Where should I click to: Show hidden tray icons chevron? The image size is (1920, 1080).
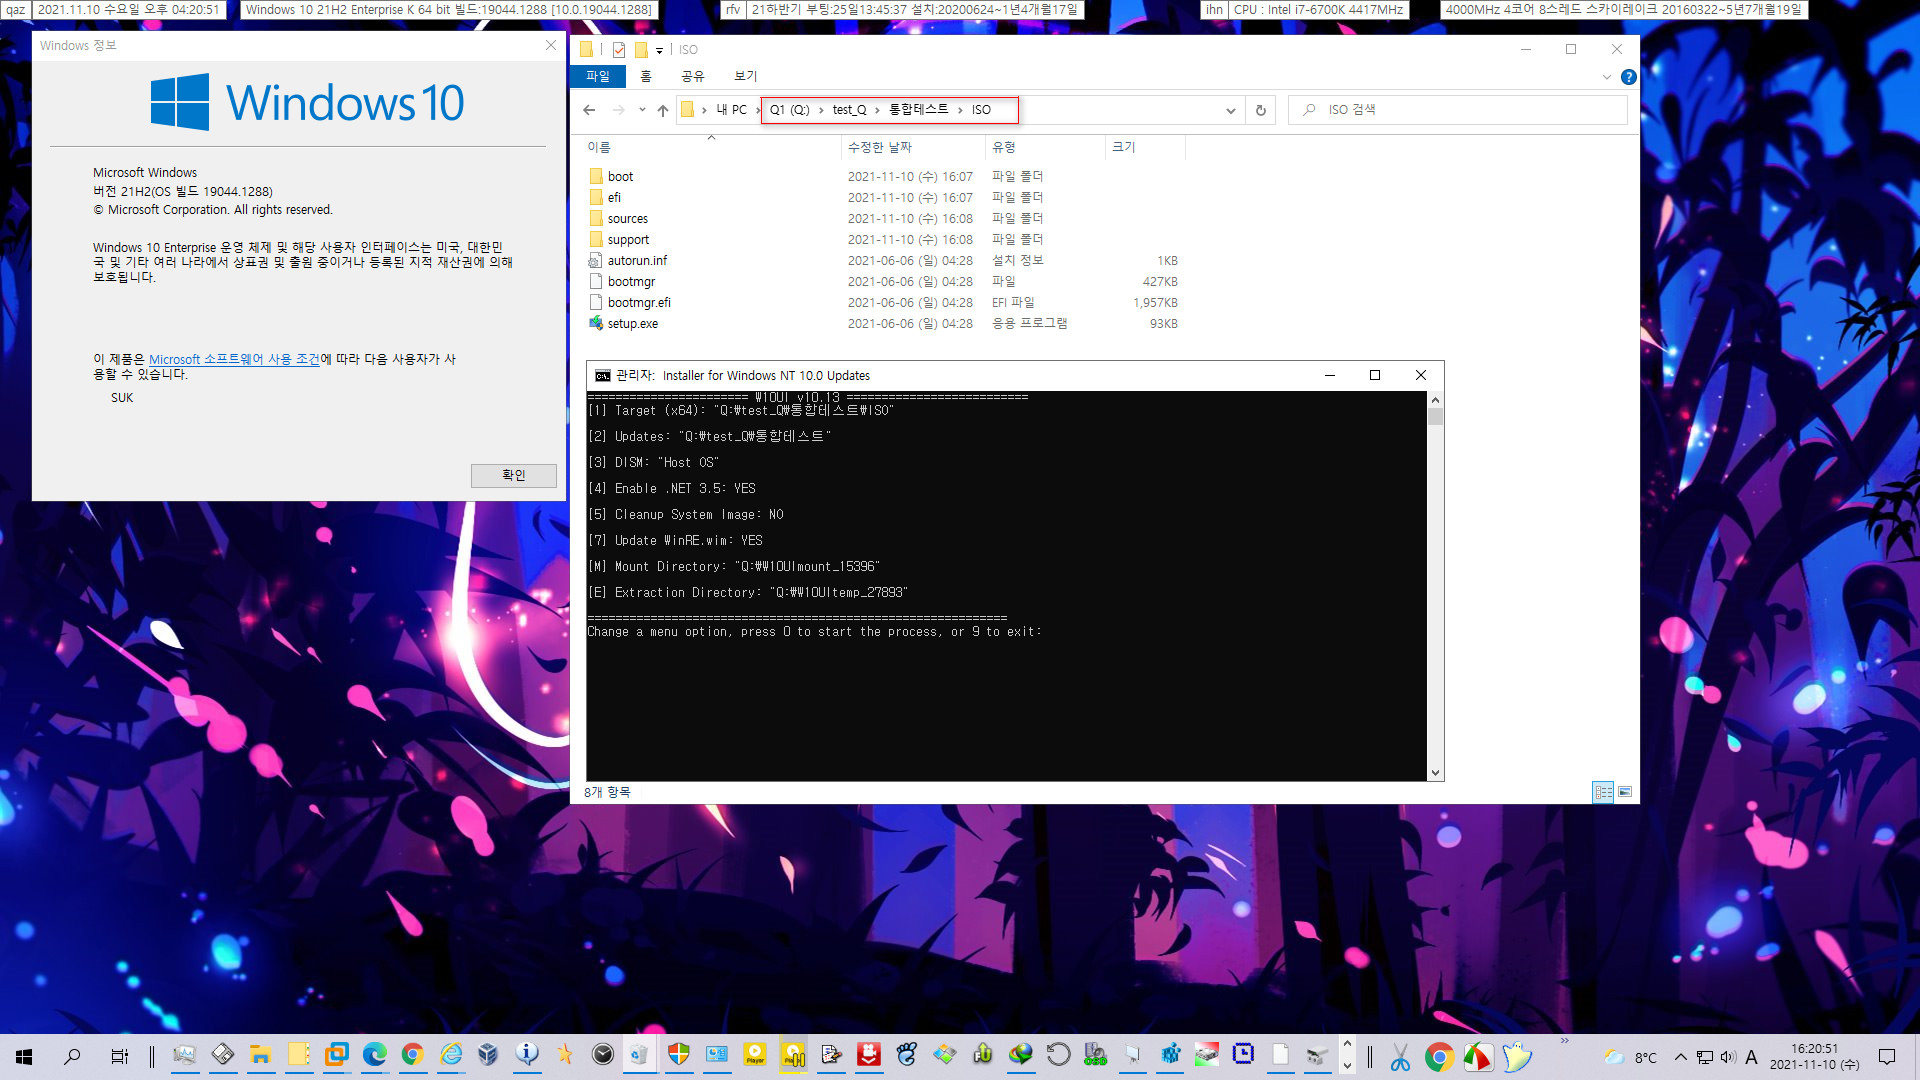(x=1680, y=1057)
